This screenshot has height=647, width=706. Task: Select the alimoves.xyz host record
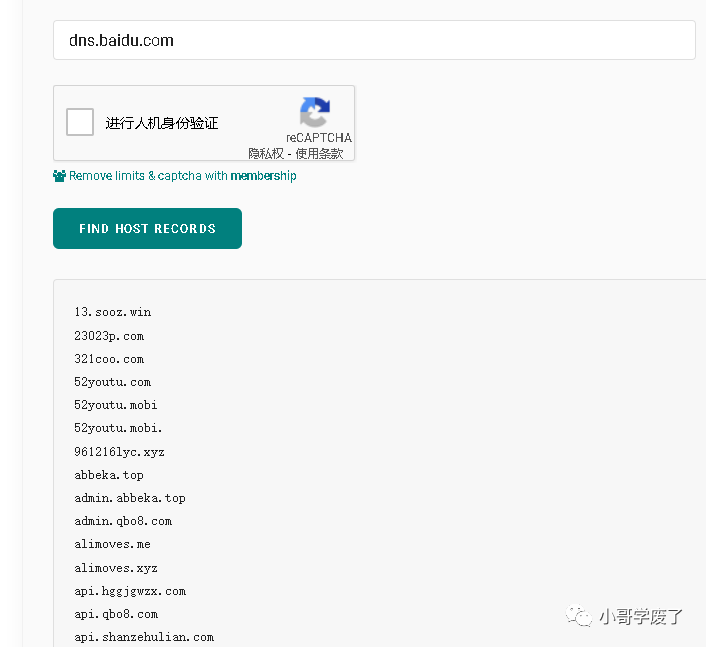coord(116,568)
